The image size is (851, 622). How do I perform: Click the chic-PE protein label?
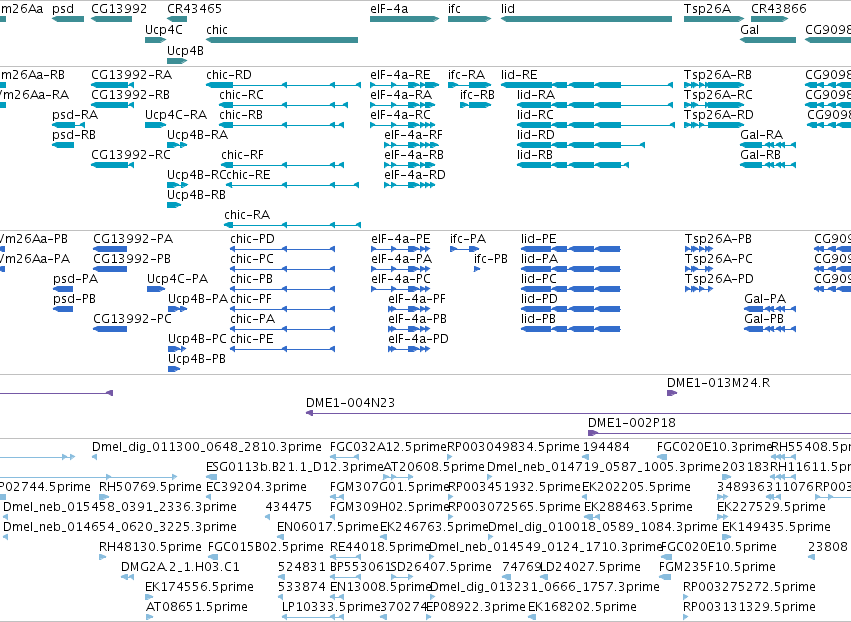[251, 339]
